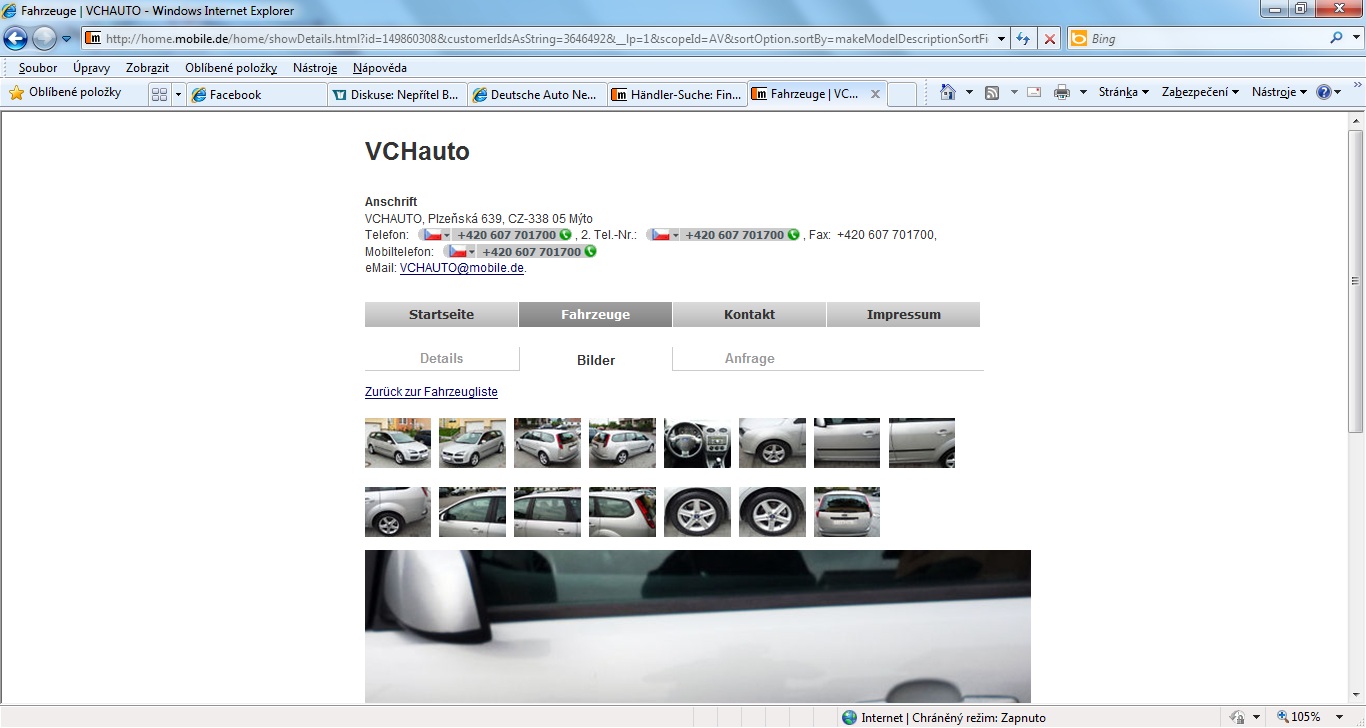This screenshot has width=1366, height=728.
Task: Open the VCHAUTO@mobile.de email link
Action: (461, 268)
